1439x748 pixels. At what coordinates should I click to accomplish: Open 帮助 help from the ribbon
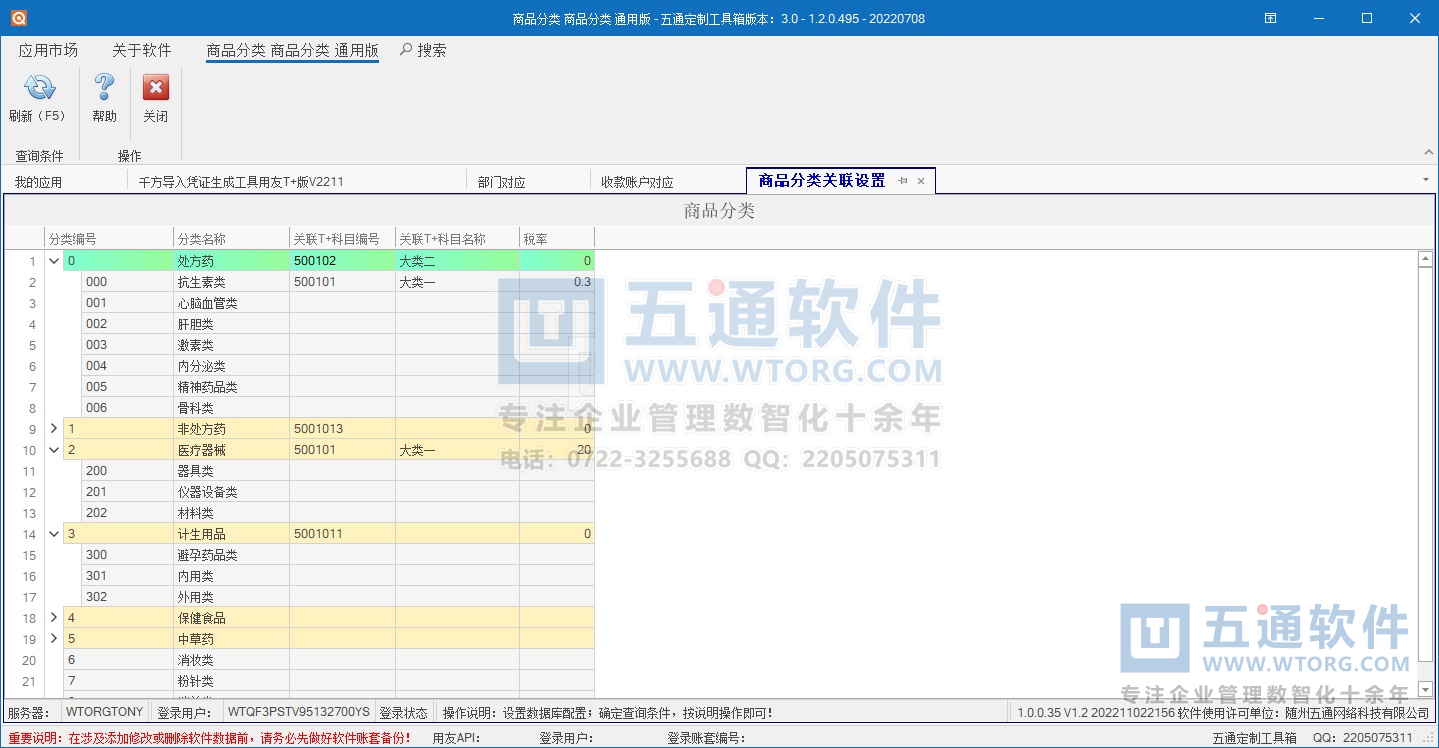(104, 89)
